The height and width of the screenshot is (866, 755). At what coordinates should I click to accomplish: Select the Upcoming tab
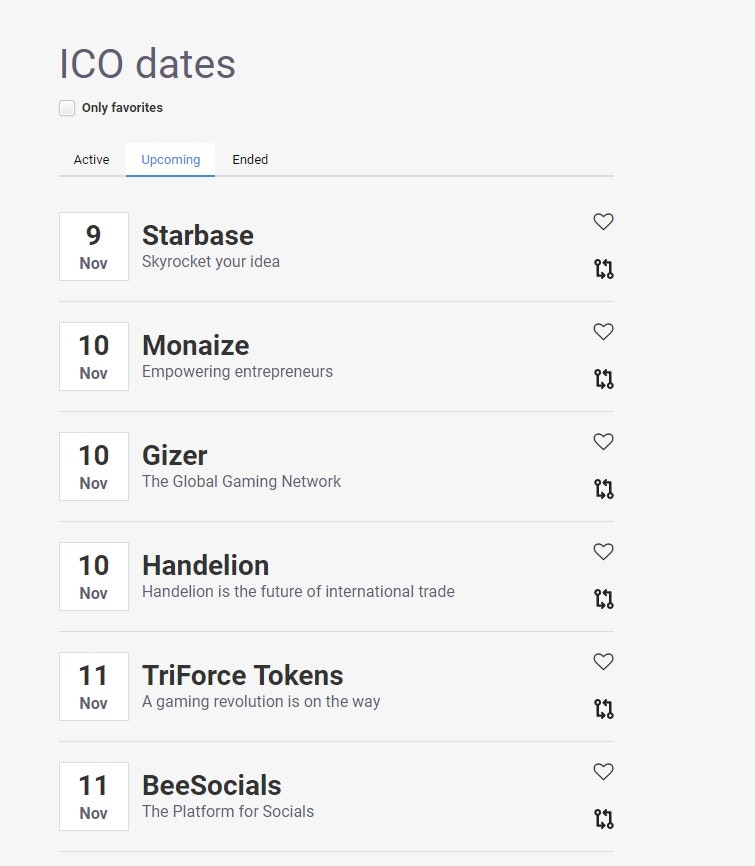coord(170,160)
